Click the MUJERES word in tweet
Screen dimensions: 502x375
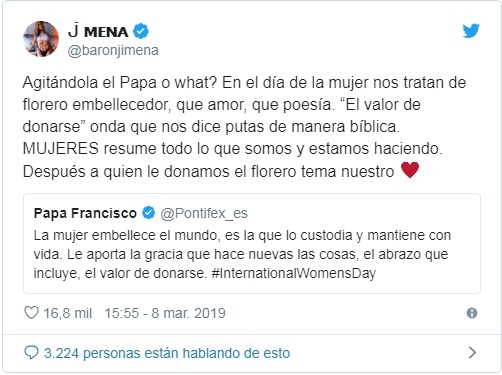[60, 149]
